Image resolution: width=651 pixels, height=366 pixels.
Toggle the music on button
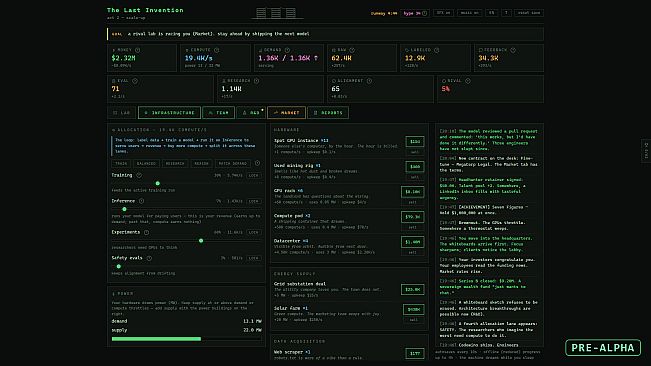(470, 13)
